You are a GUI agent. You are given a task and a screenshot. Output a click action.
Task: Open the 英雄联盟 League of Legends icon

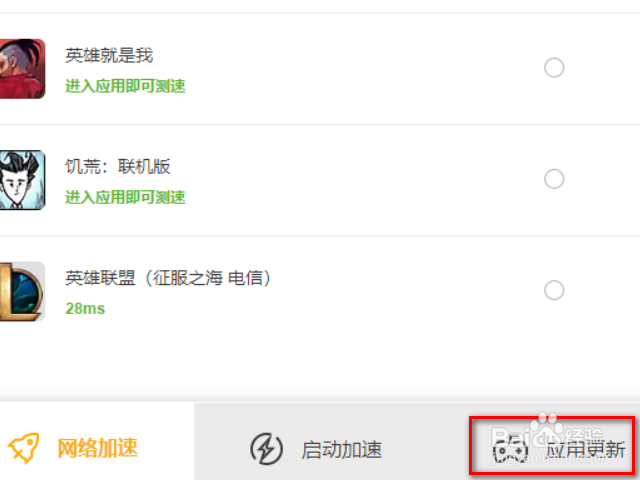point(22,291)
